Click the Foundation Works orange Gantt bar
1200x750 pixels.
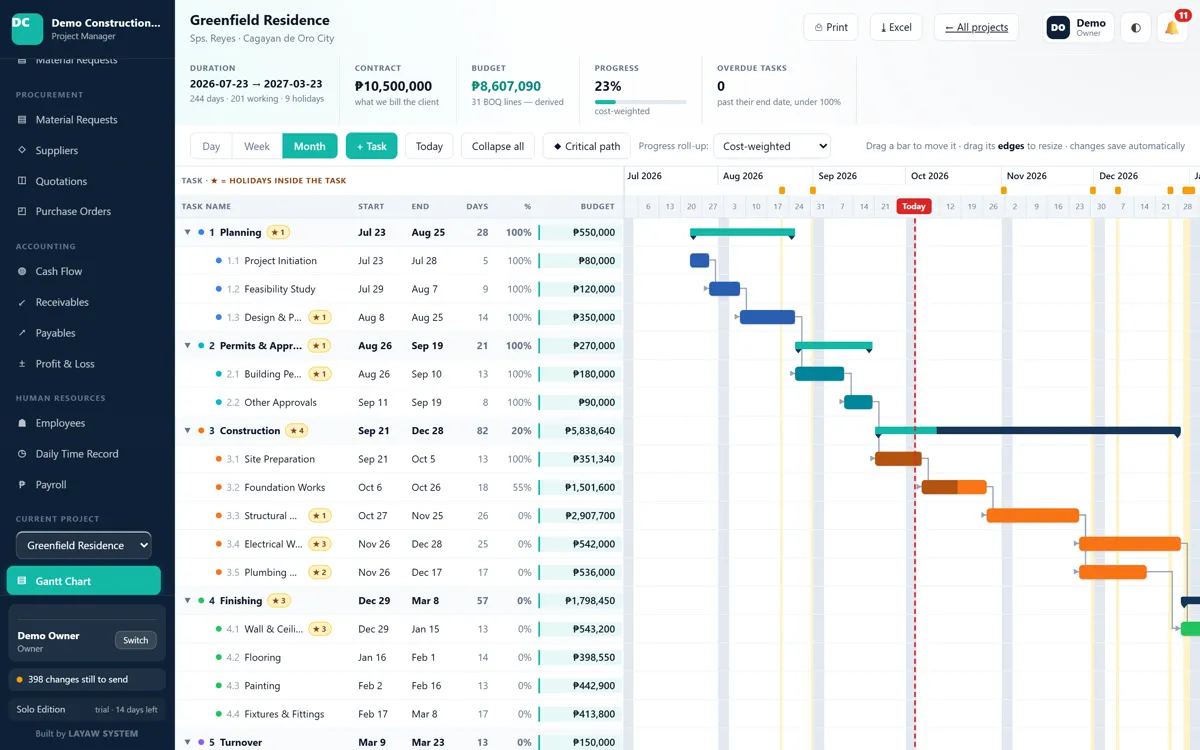[x=954, y=487]
